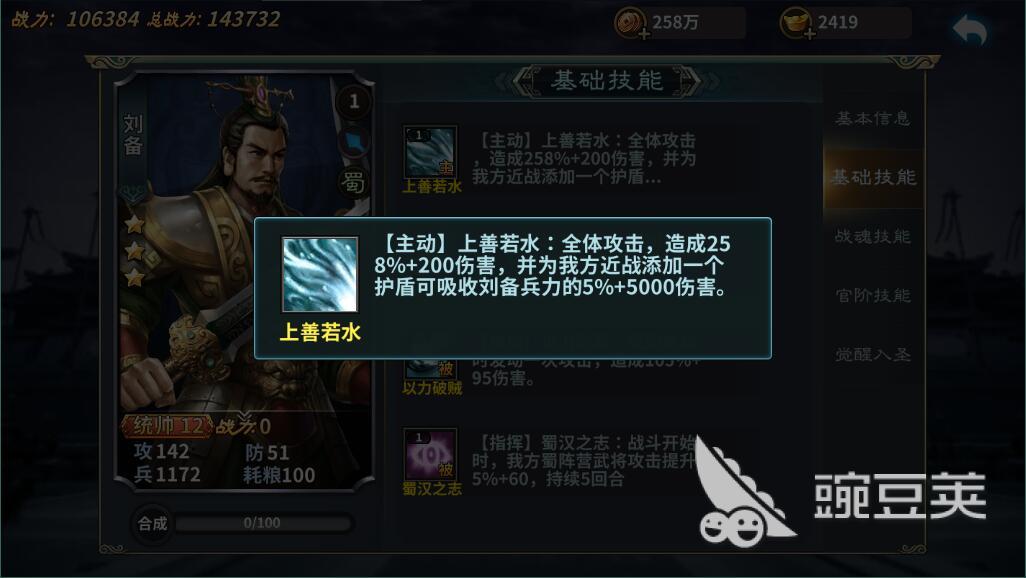
Task: Tap the large 上善若水 icon in the popup
Action: [x=320, y=274]
